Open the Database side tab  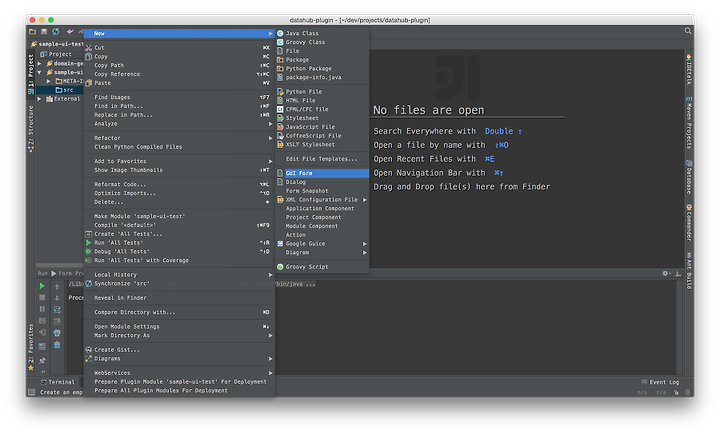pyautogui.click(x=689, y=177)
